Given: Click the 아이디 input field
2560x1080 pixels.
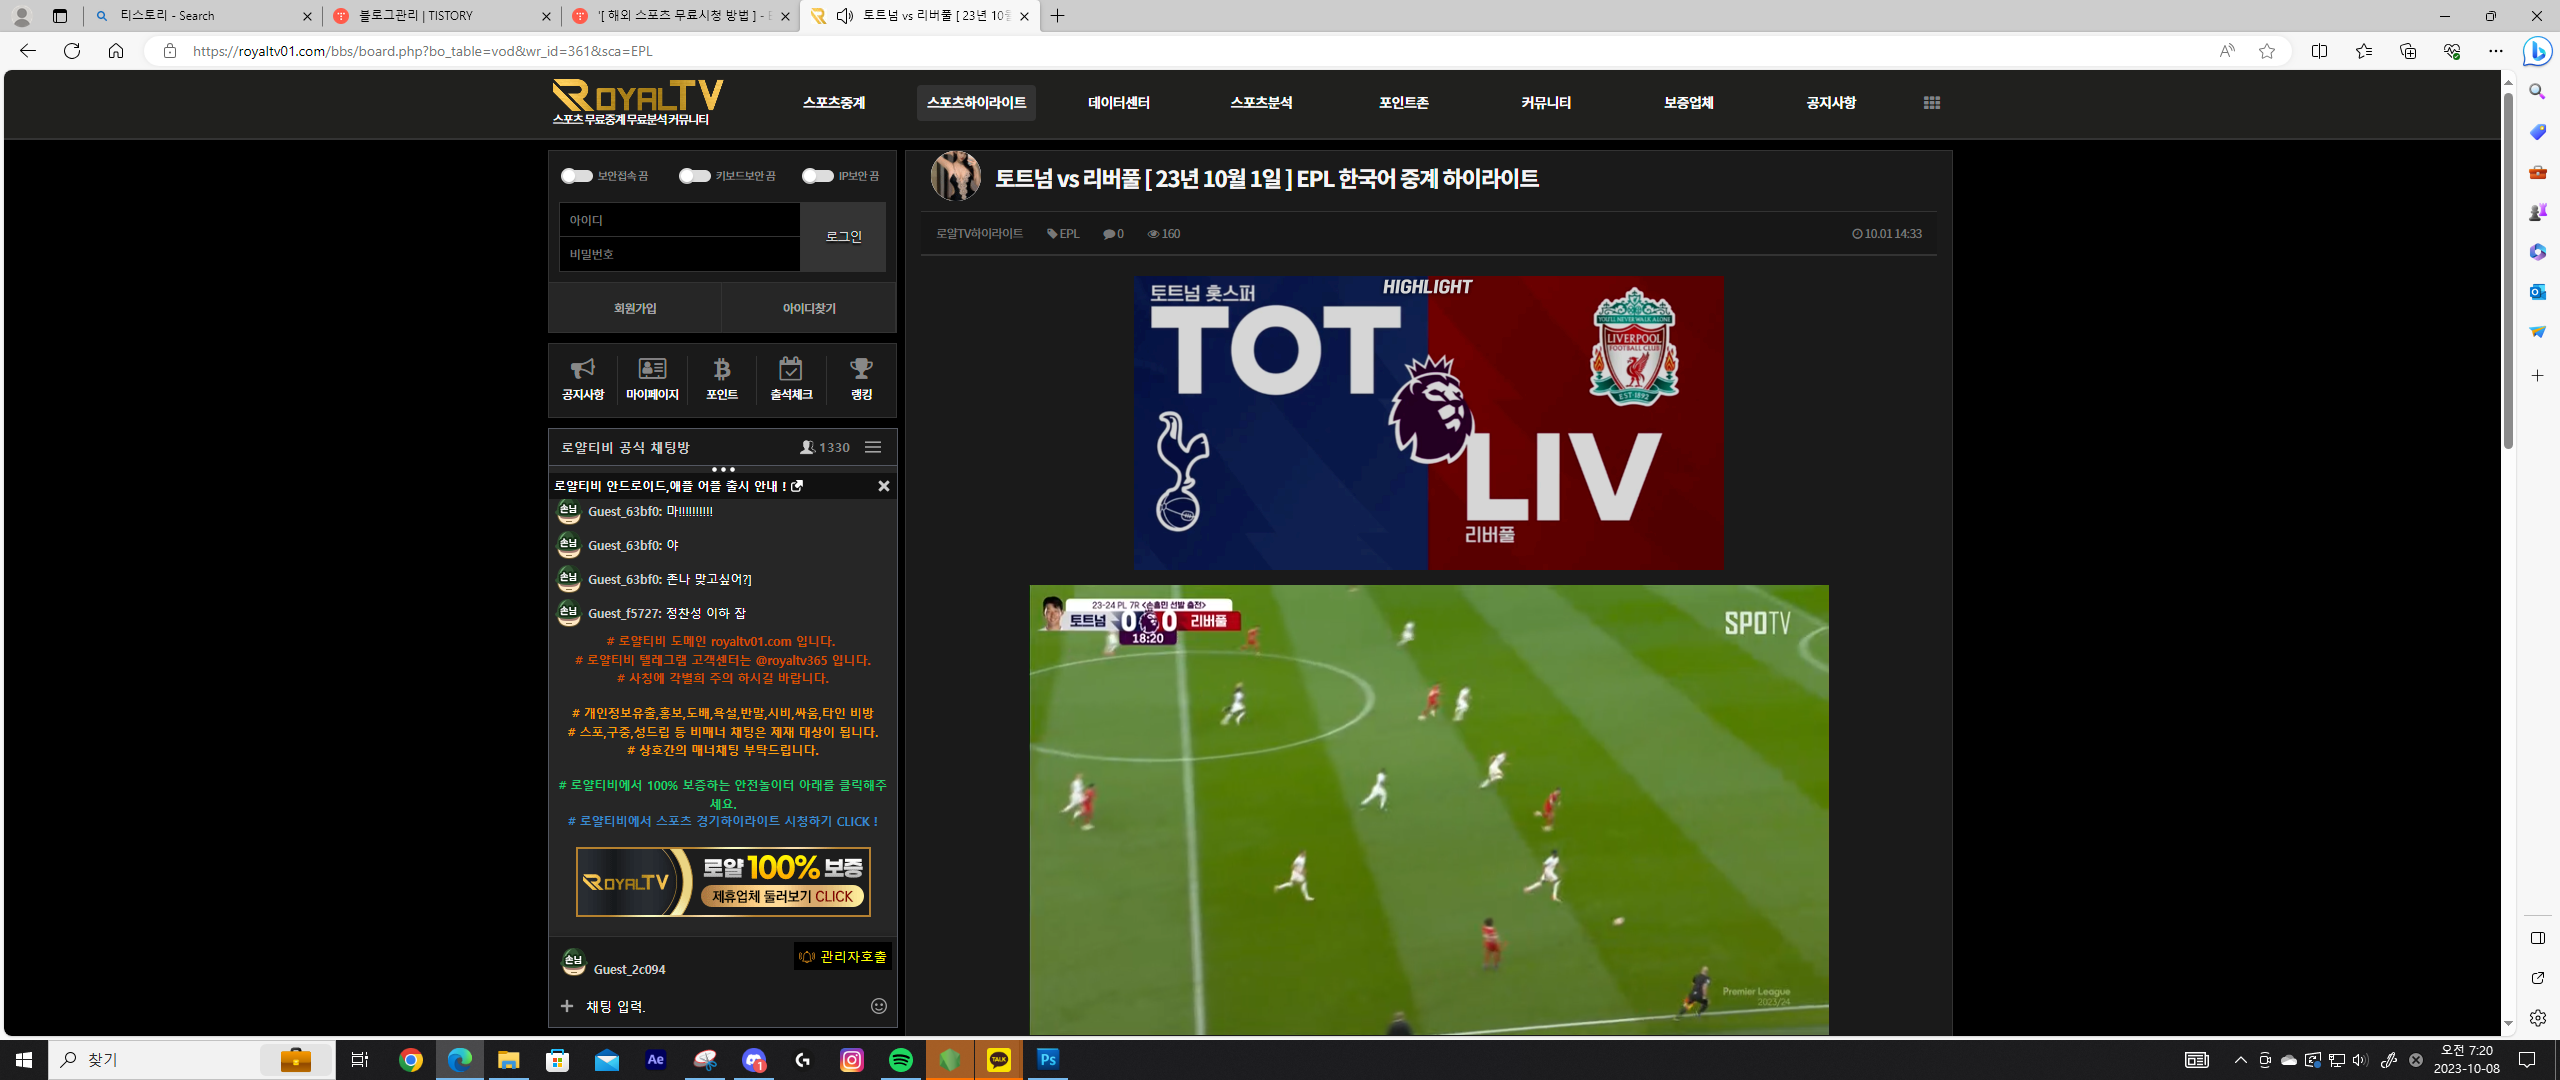Looking at the screenshot, I should pyautogui.click(x=680, y=220).
